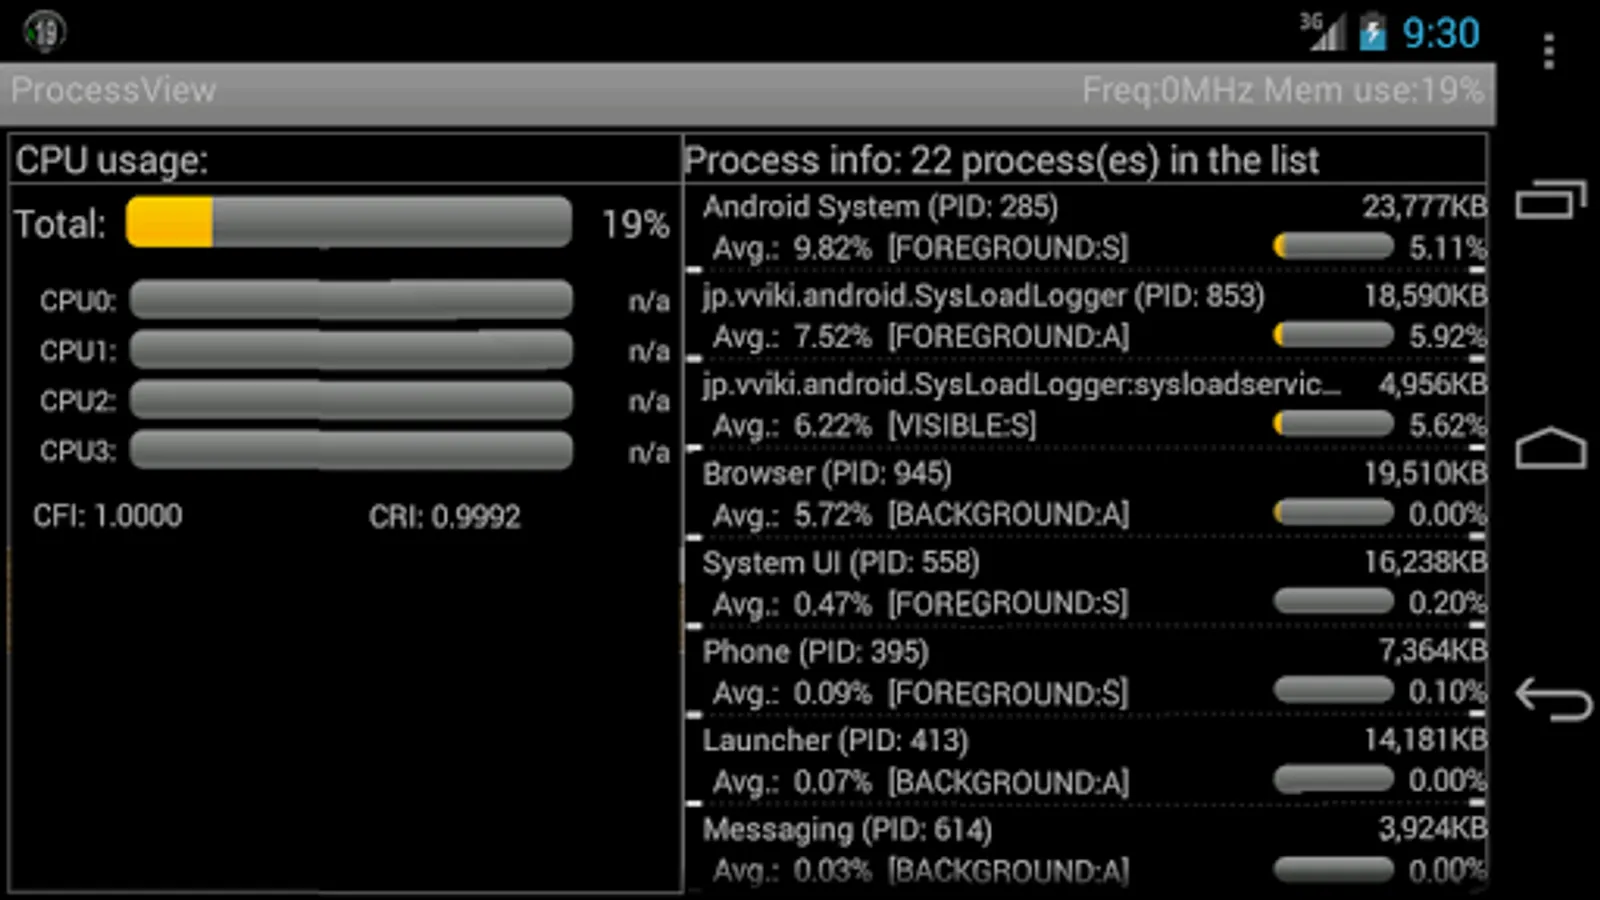Tap the back navigation button
Image resolution: width=1600 pixels, height=900 pixels.
point(1553,698)
